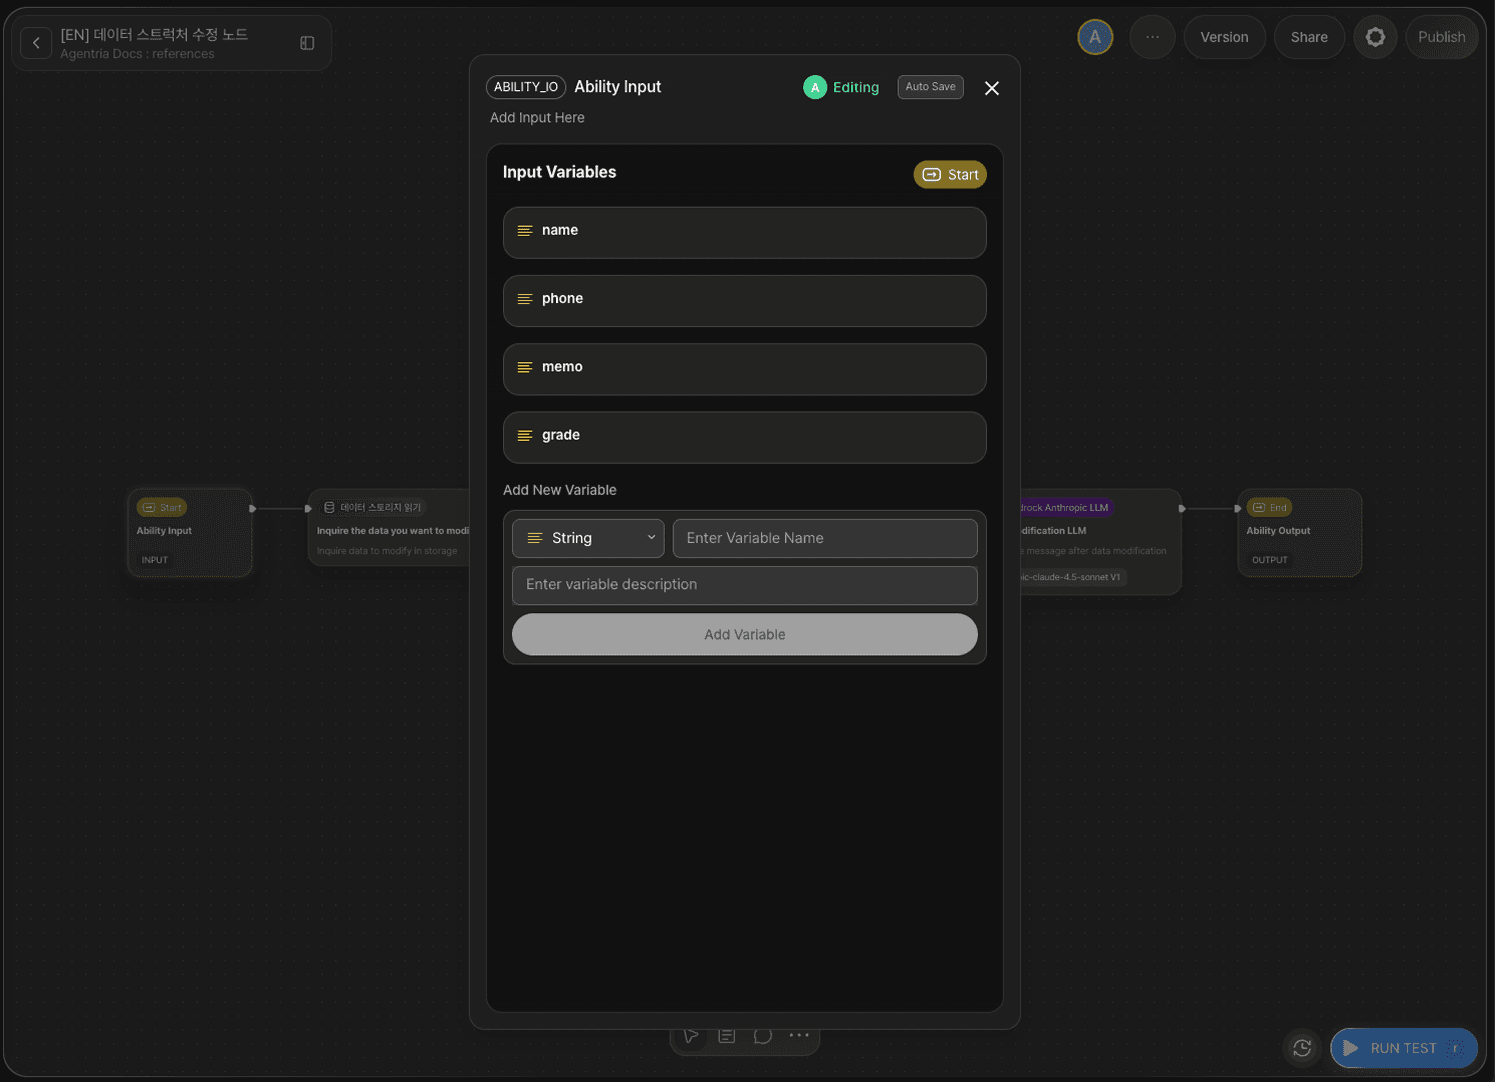
Task: Click the claude-4.5-sonnet model tag on LLM node
Action: pos(1071,577)
